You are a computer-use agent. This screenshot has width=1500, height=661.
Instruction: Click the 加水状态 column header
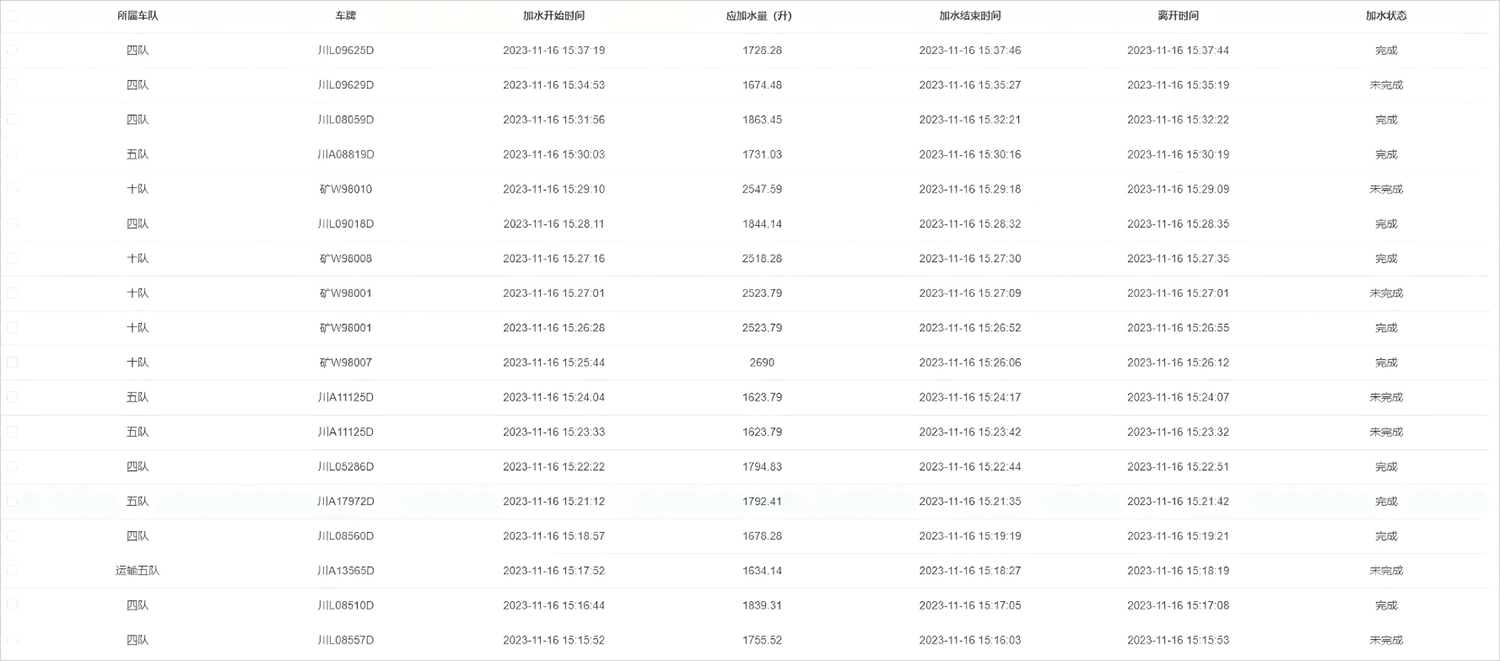(x=1386, y=16)
